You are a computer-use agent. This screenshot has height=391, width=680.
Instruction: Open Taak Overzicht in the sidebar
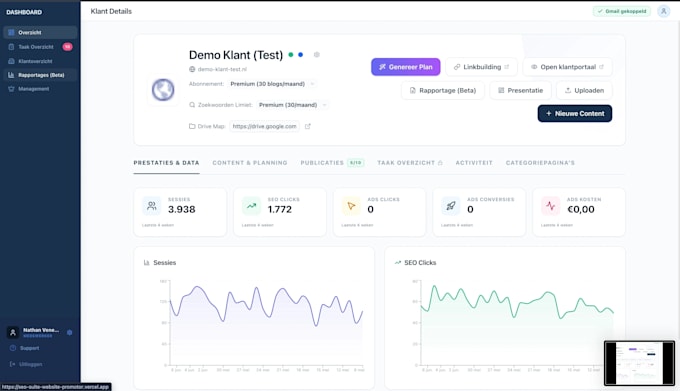(40, 47)
